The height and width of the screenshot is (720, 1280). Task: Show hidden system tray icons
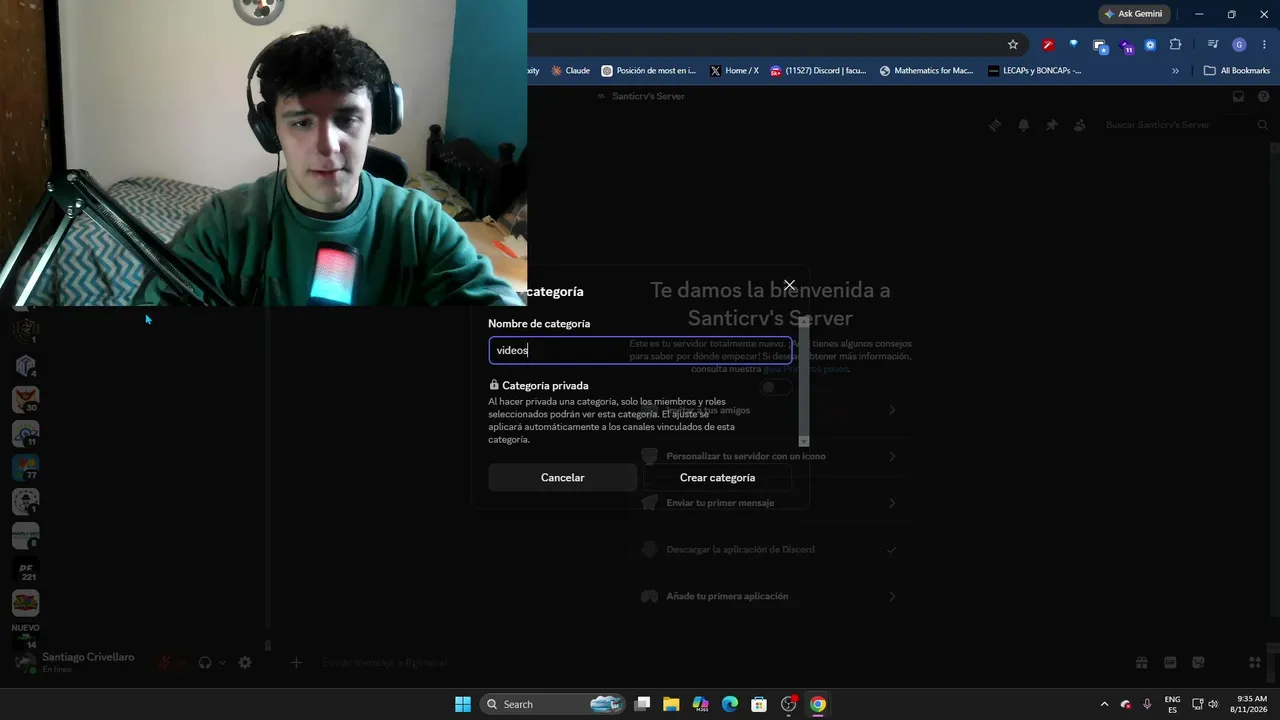[x=1104, y=704]
